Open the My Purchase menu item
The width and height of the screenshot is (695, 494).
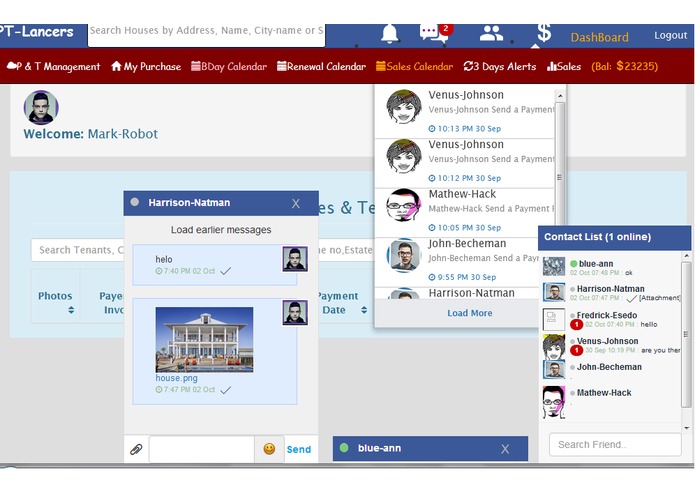tap(146, 66)
